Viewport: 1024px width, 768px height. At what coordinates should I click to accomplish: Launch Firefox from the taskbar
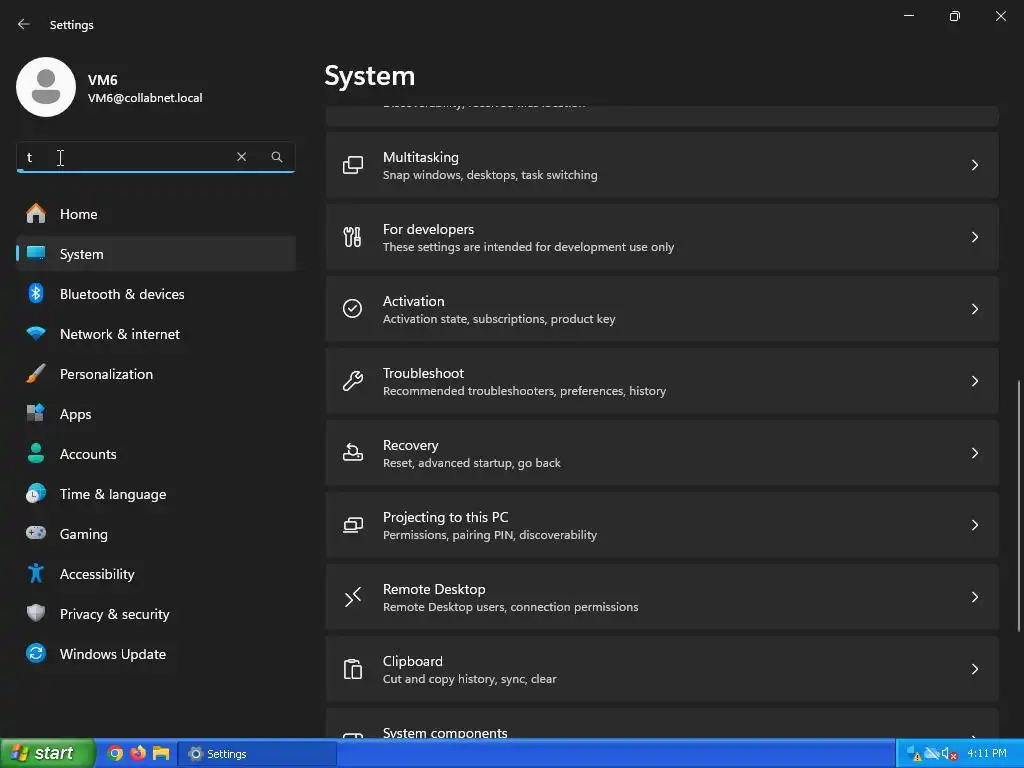click(138, 754)
